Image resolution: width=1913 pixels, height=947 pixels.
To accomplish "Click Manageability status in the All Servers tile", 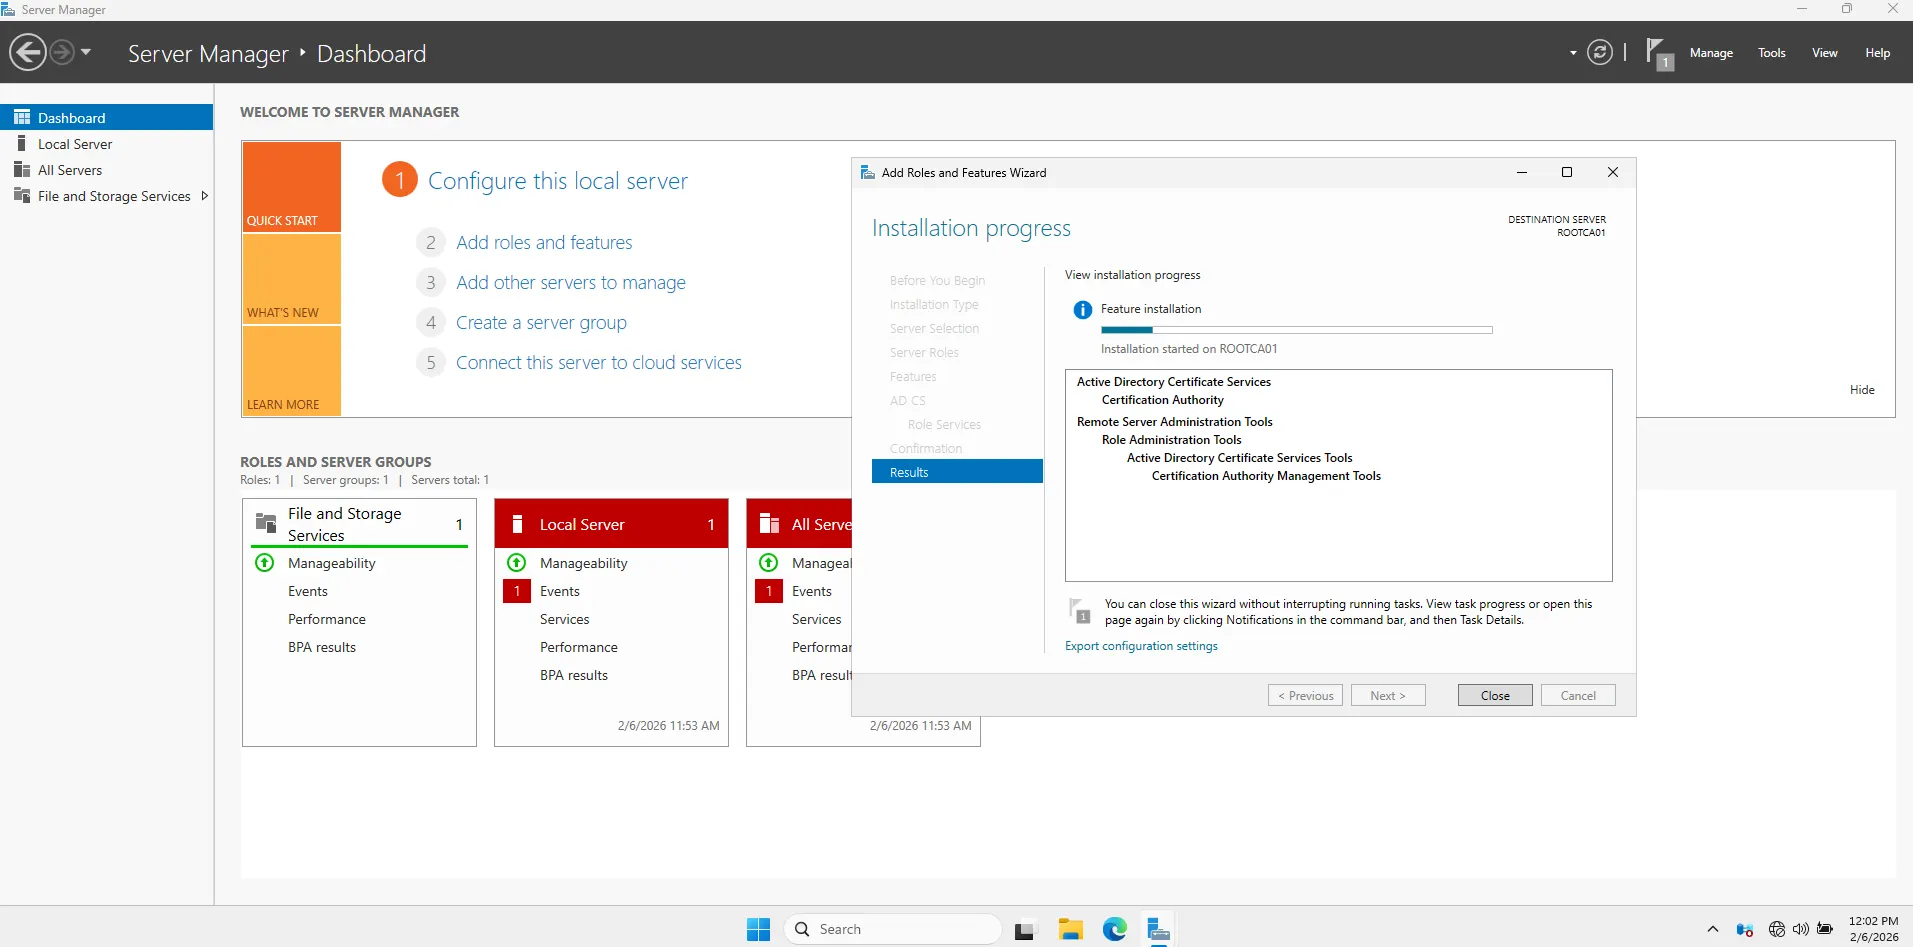I will 821,563.
